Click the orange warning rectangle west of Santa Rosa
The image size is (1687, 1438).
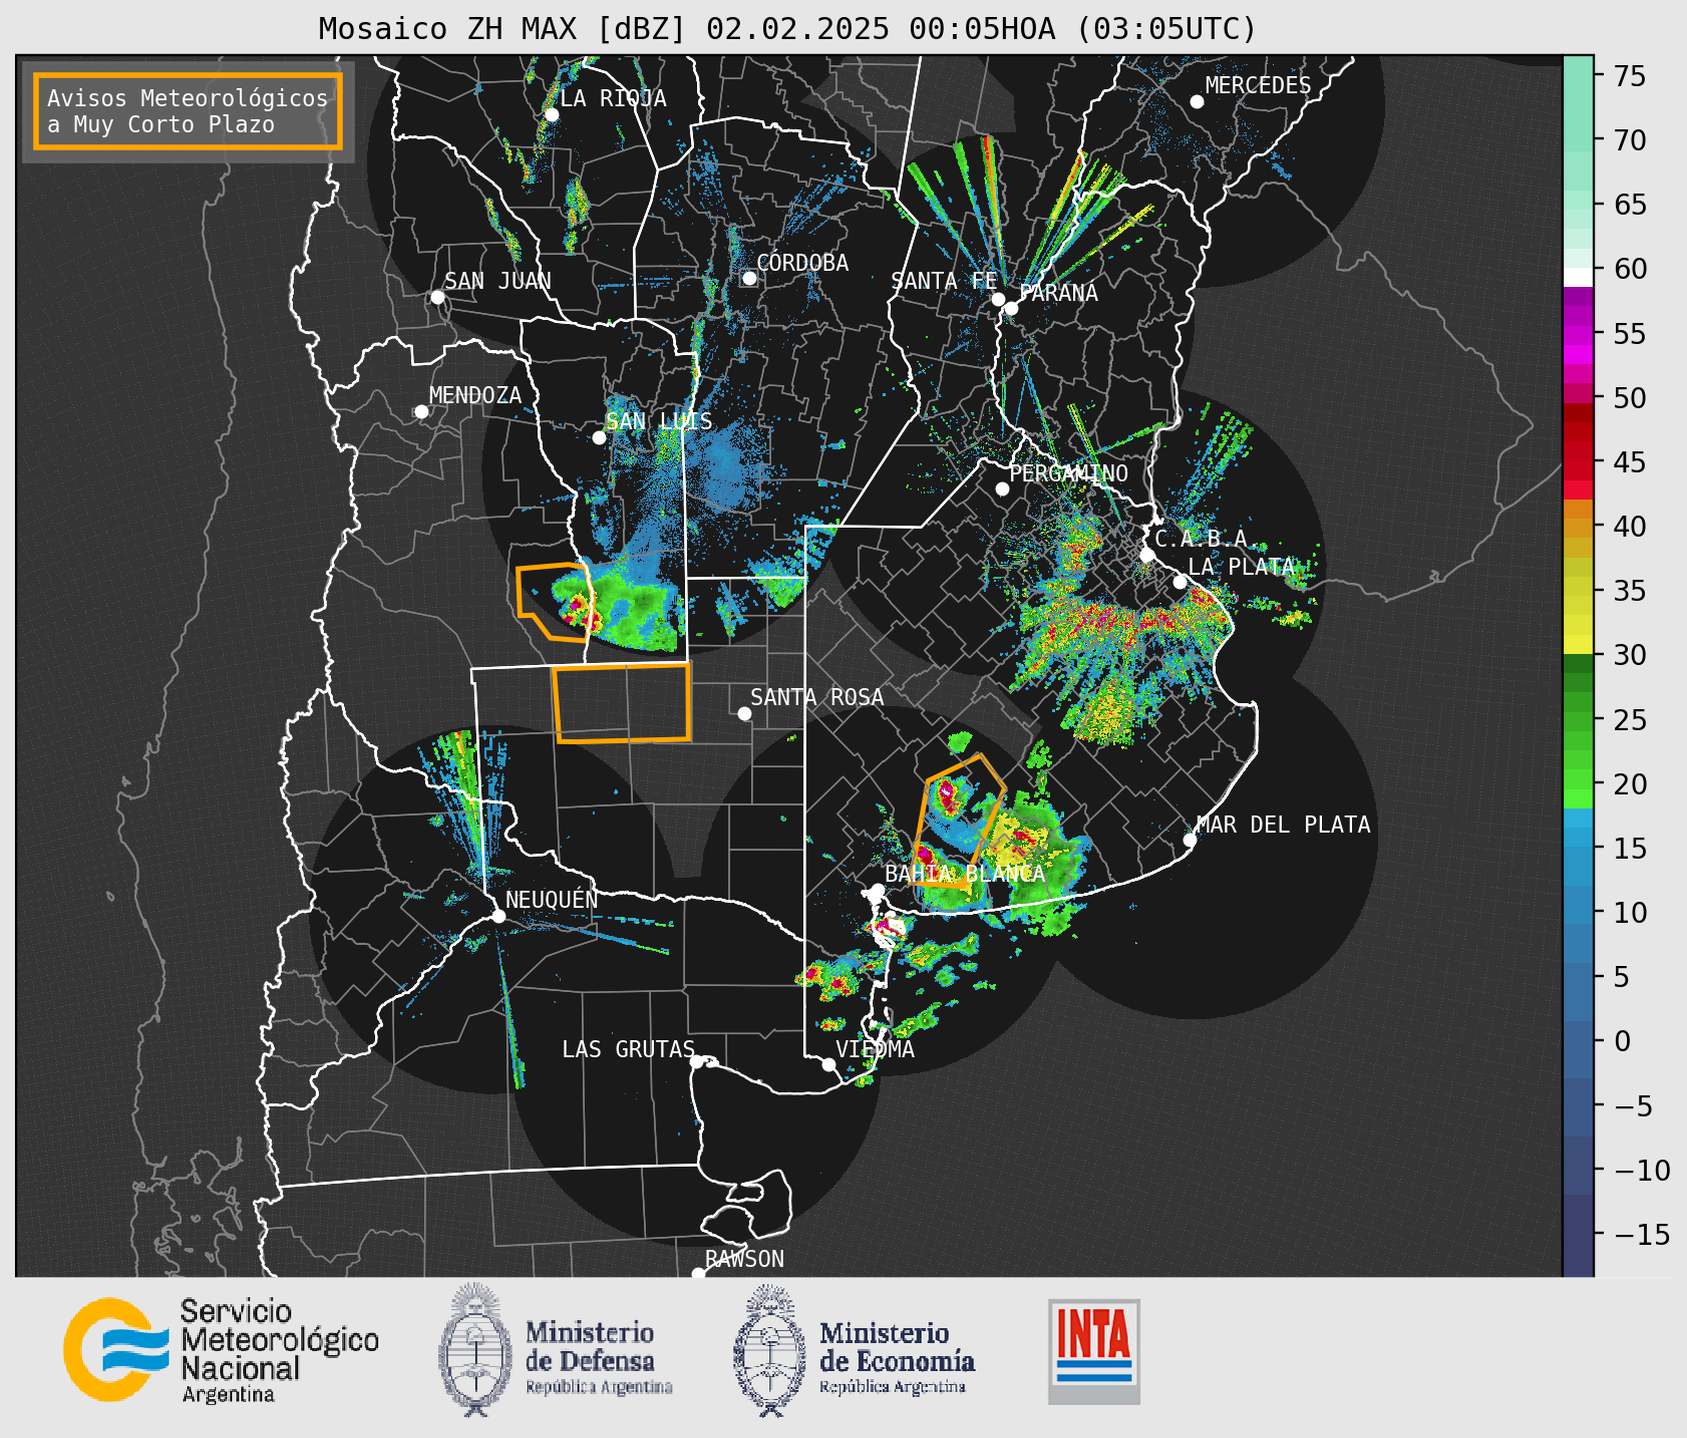tap(622, 702)
